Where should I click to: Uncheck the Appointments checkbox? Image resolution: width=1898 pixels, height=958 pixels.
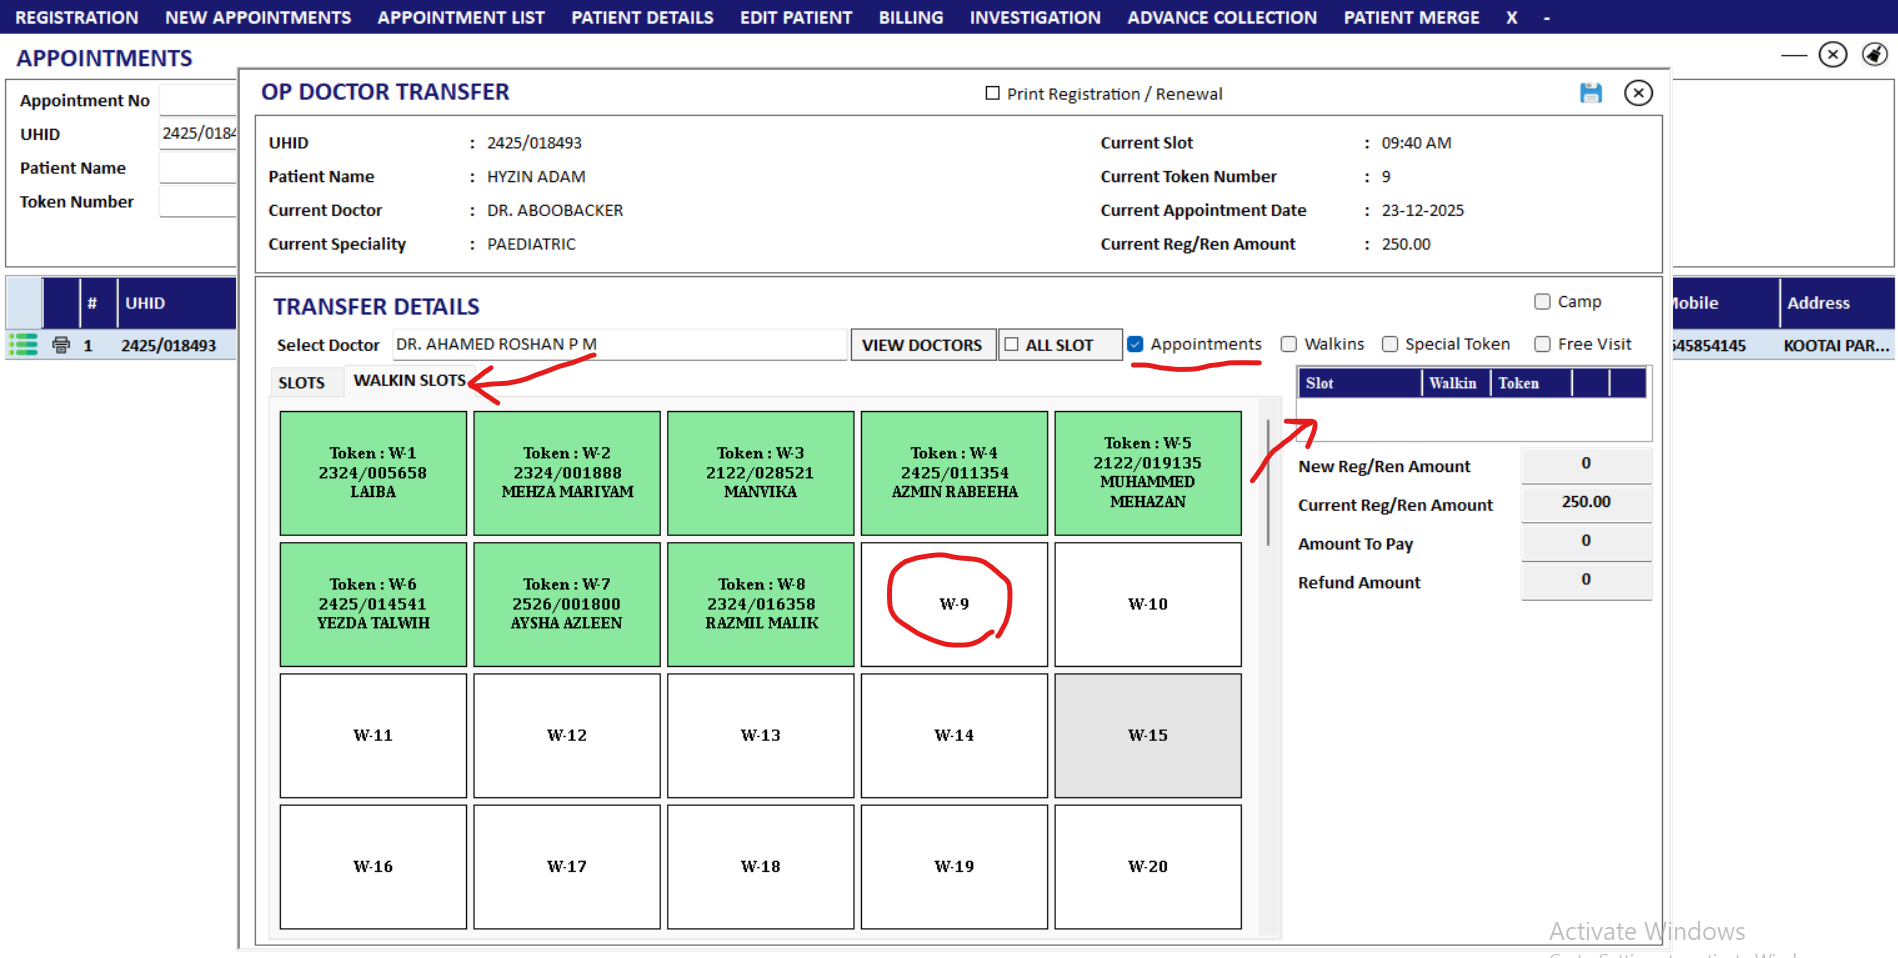[1135, 344]
